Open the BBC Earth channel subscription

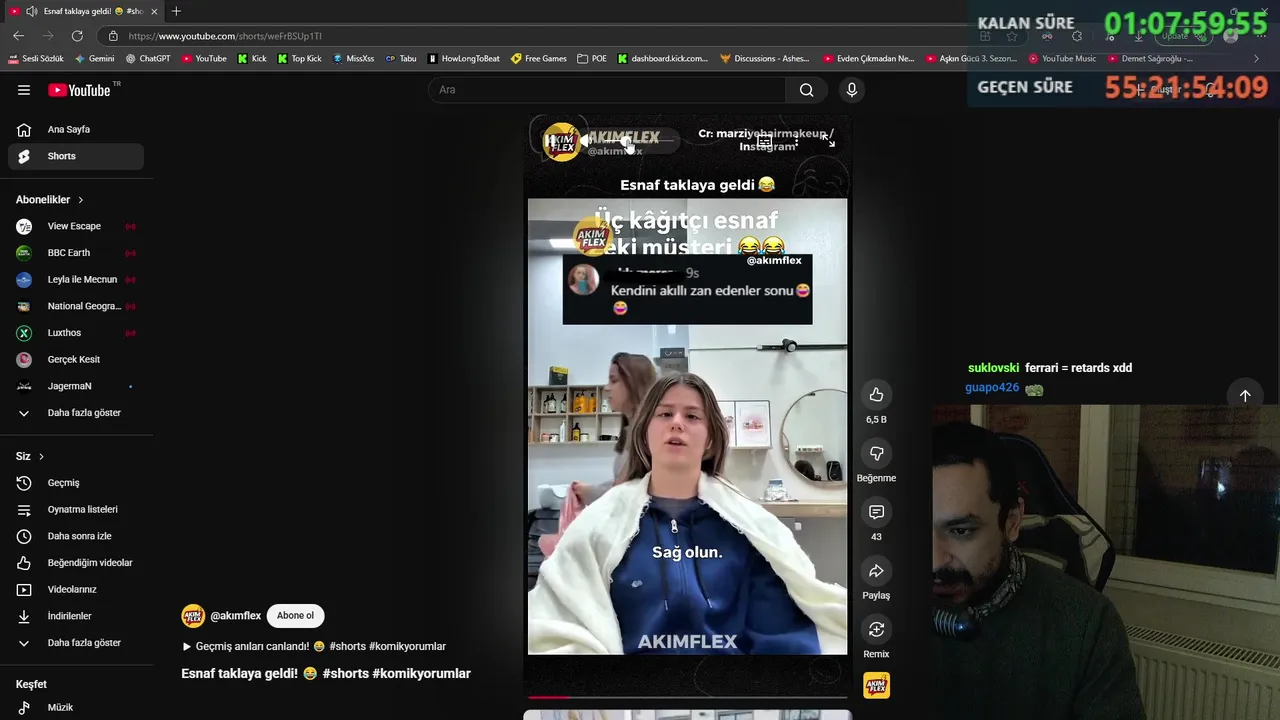[76, 253]
